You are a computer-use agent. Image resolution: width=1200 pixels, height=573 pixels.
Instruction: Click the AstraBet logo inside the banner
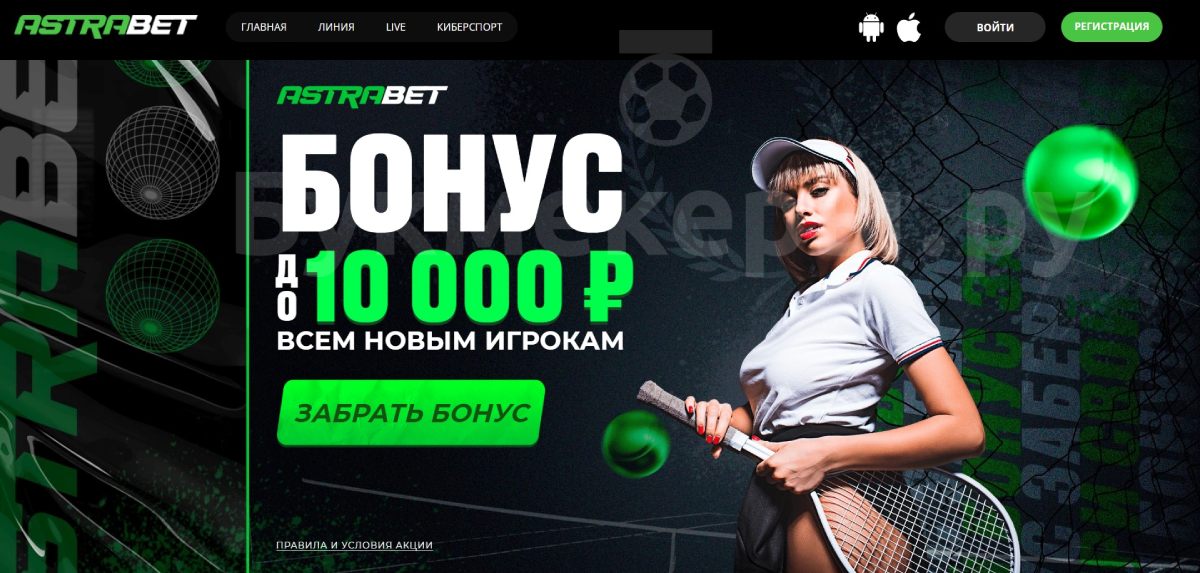click(x=362, y=96)
